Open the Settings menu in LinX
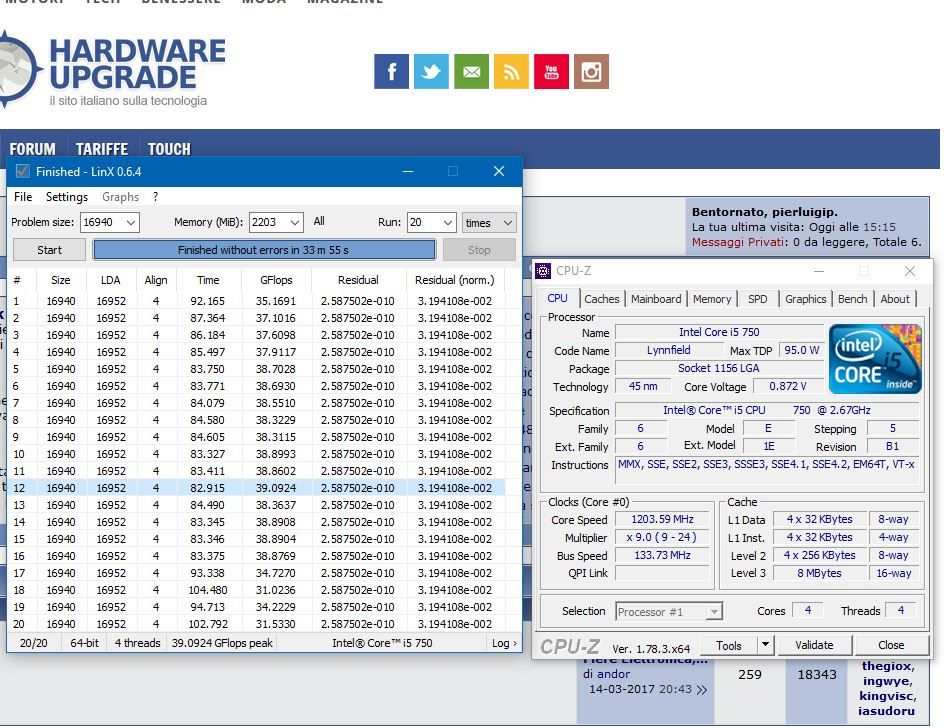This screenshot has height=728, width=944. coord(67,197)
